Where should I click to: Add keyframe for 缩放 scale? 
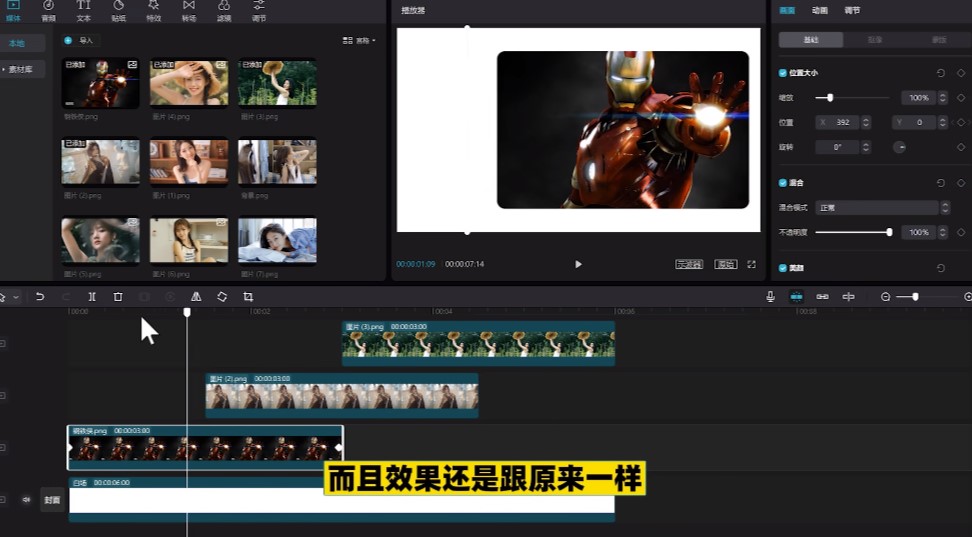[x=961, y=98]
